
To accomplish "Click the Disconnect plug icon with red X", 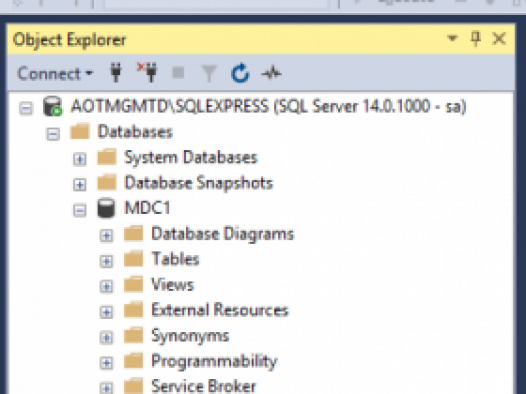I will click(x=147, y=72).
